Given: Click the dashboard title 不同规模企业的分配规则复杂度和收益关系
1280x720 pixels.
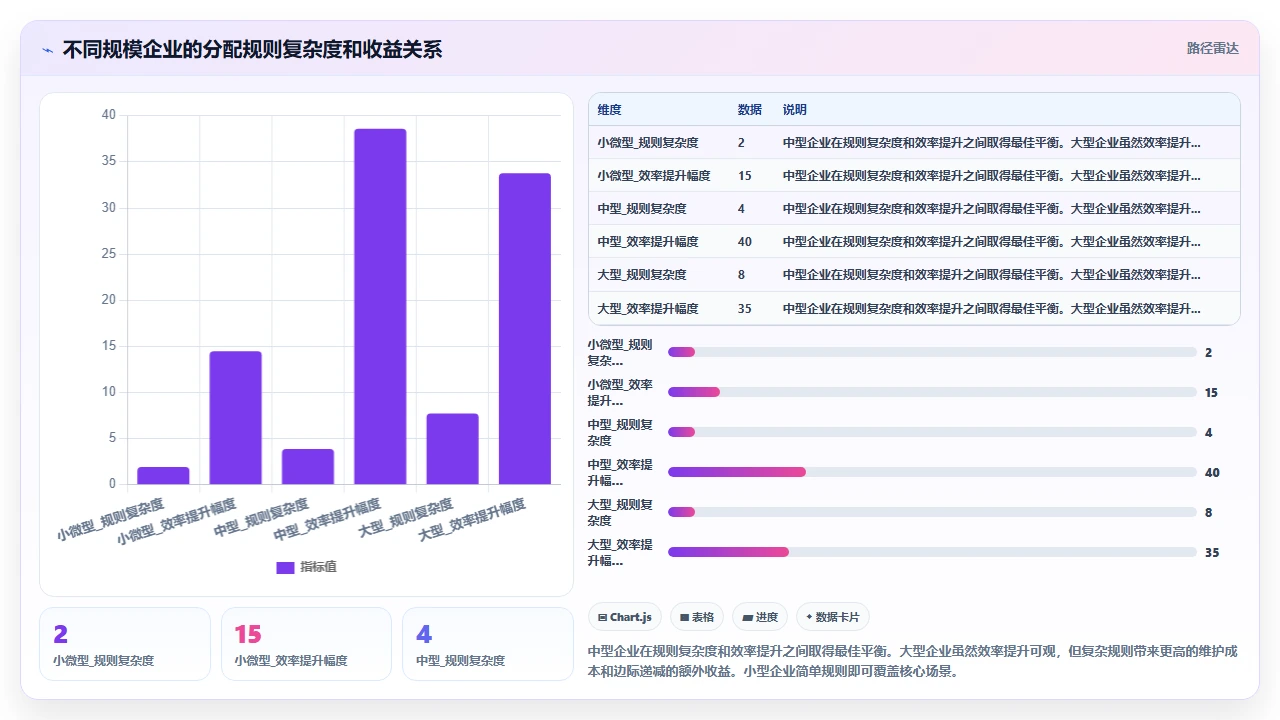Looking at the screenshot, I should coord(252,49).
